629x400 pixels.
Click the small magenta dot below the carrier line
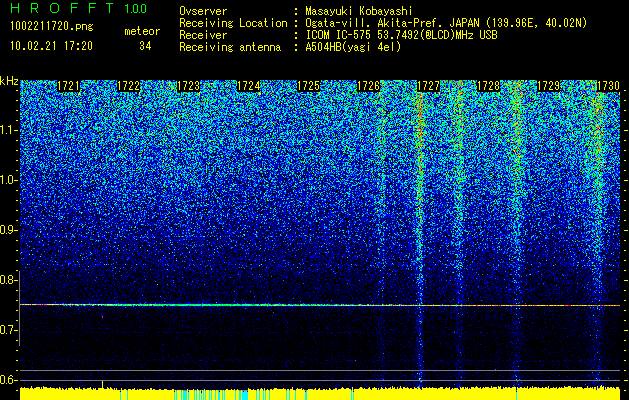102,317
